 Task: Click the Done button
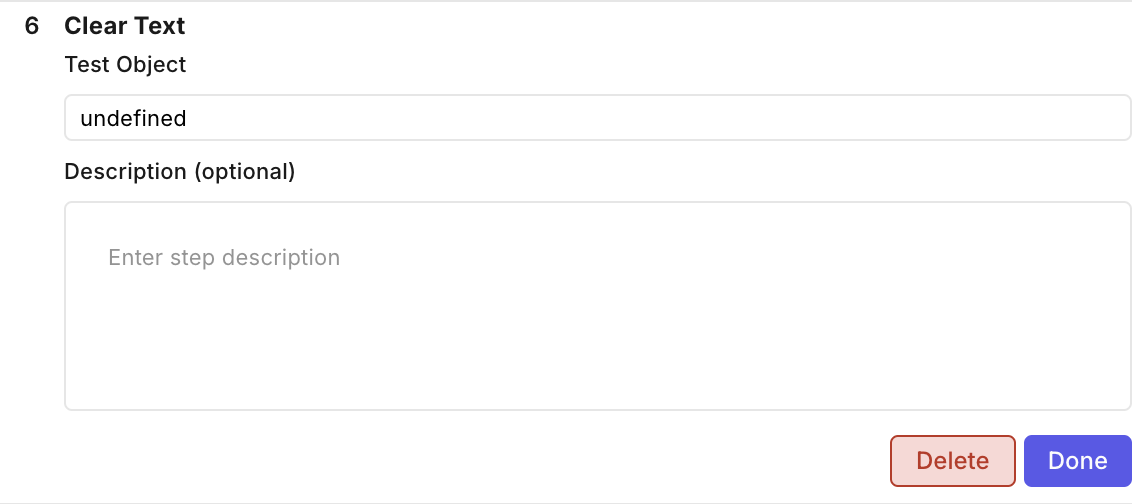pos(1077,461)
